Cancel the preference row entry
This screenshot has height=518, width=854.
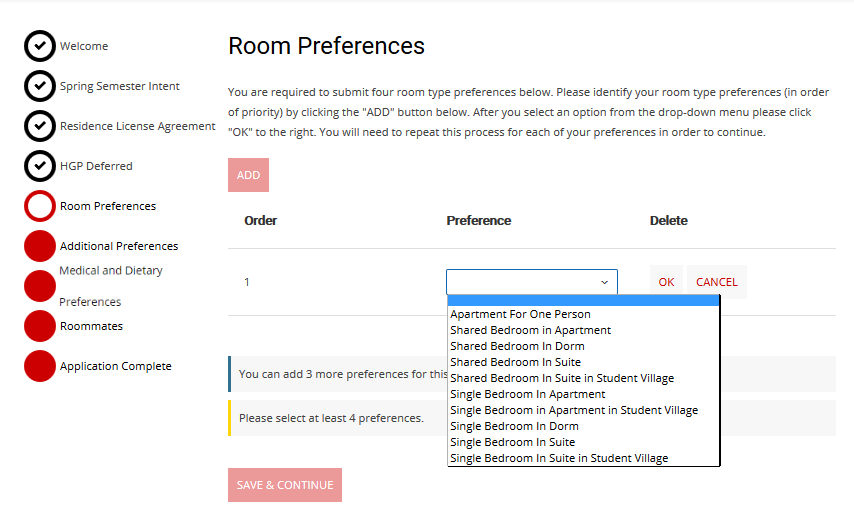click(x=716, y=282)
